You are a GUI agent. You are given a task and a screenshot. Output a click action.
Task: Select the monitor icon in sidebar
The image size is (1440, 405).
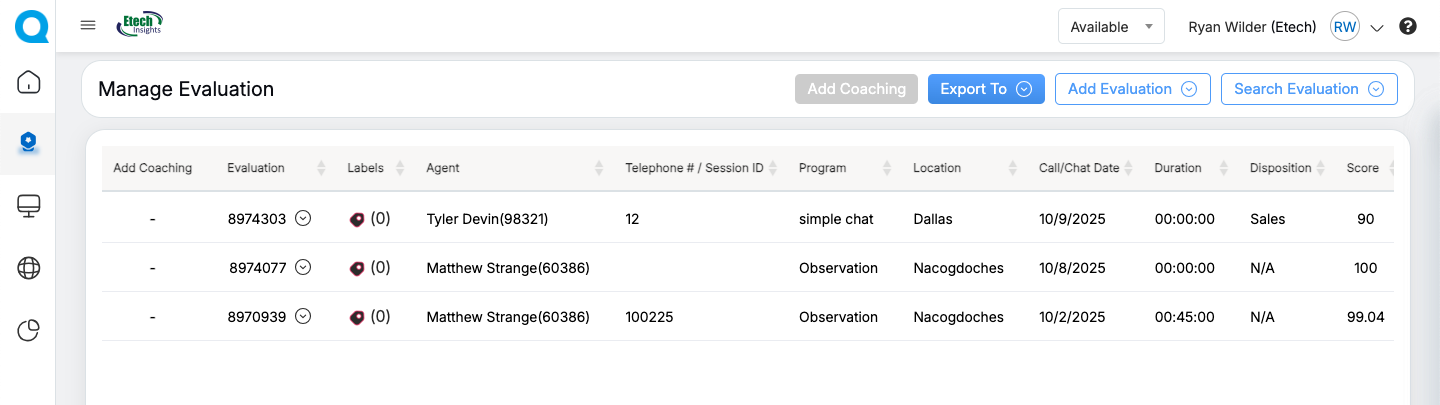click(x=28, y=206)
